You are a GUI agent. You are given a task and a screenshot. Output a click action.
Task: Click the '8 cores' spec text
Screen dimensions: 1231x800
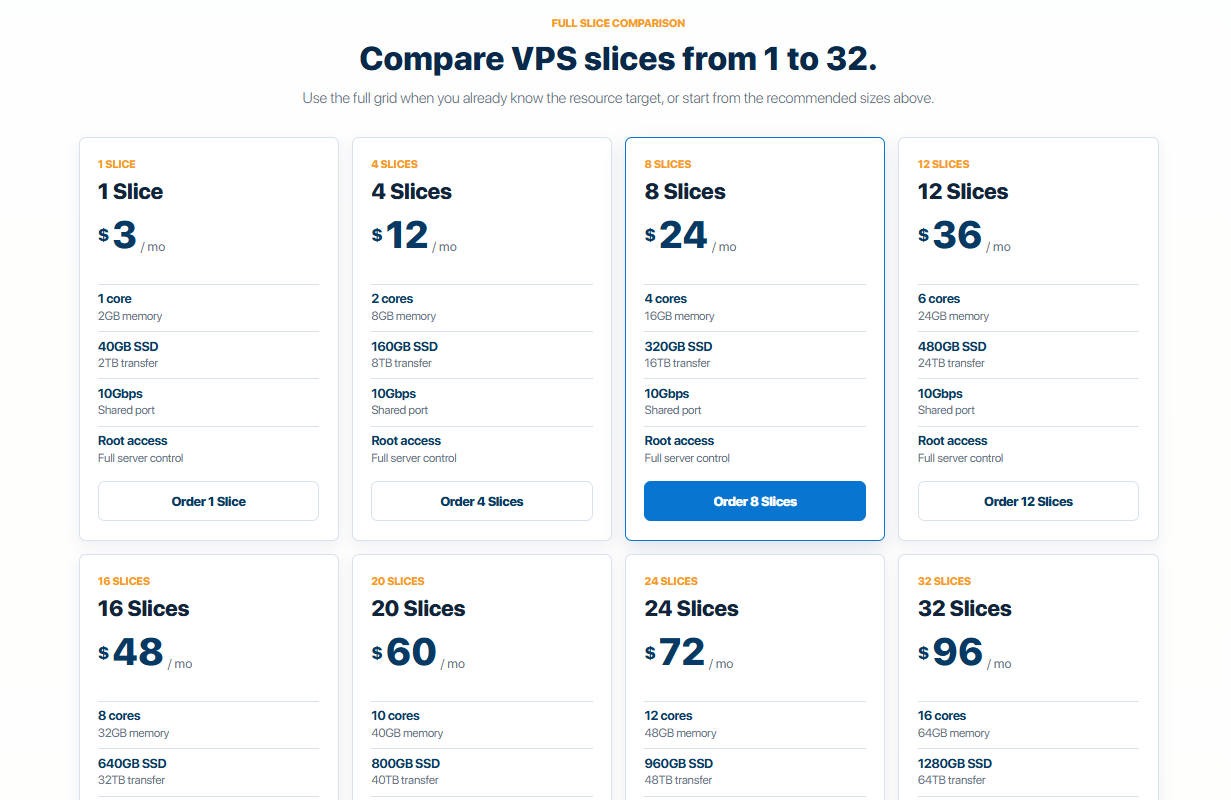pyautogui.click(x=119, y=716)
